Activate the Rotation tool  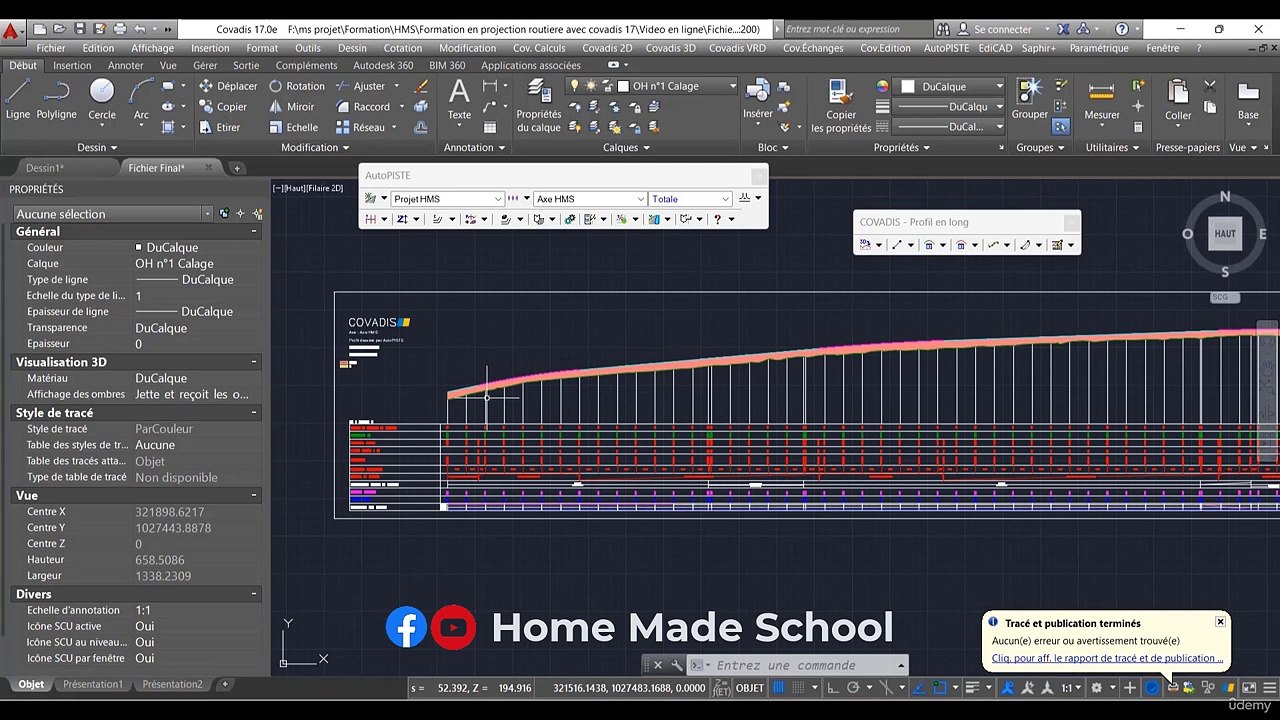pos(297,86)
